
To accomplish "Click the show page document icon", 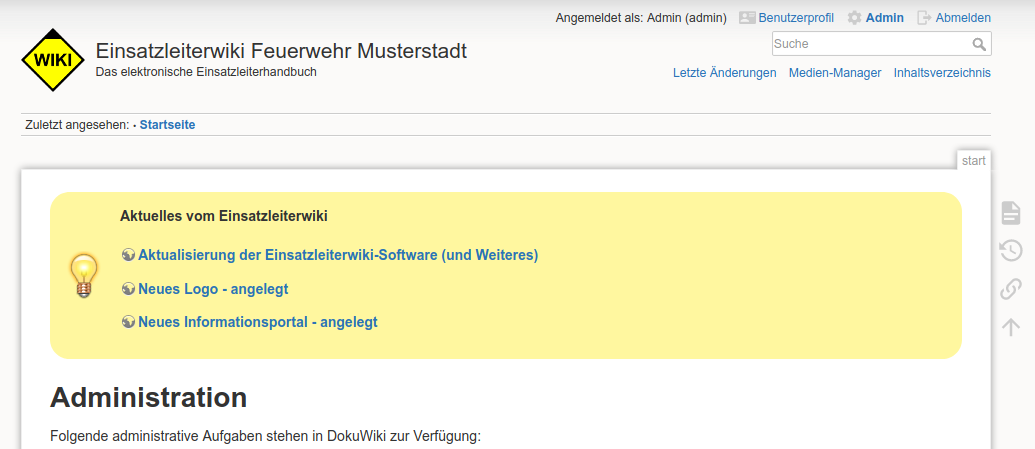I will [x=1011, y=212].
